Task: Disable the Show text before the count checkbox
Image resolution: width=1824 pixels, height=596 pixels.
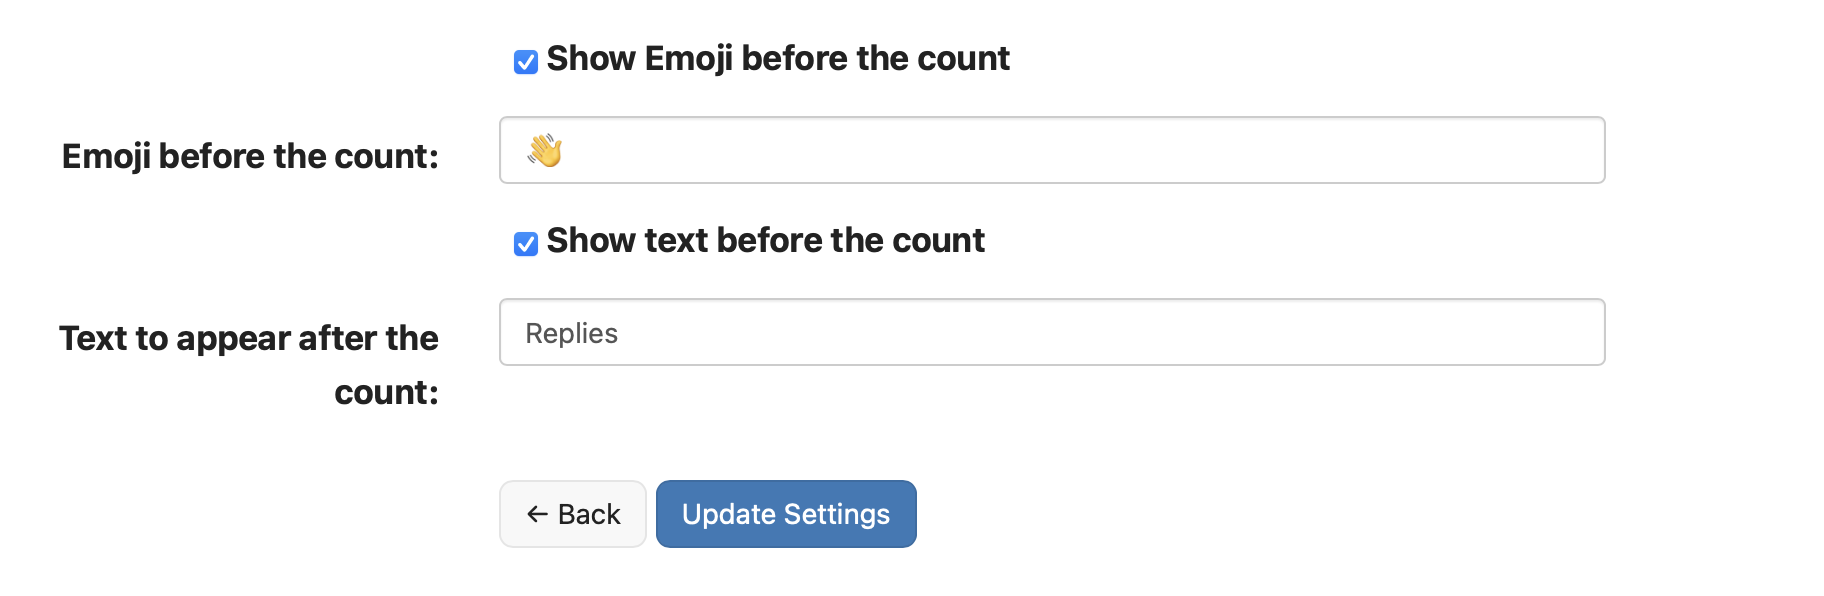Action: click(526, 244)
